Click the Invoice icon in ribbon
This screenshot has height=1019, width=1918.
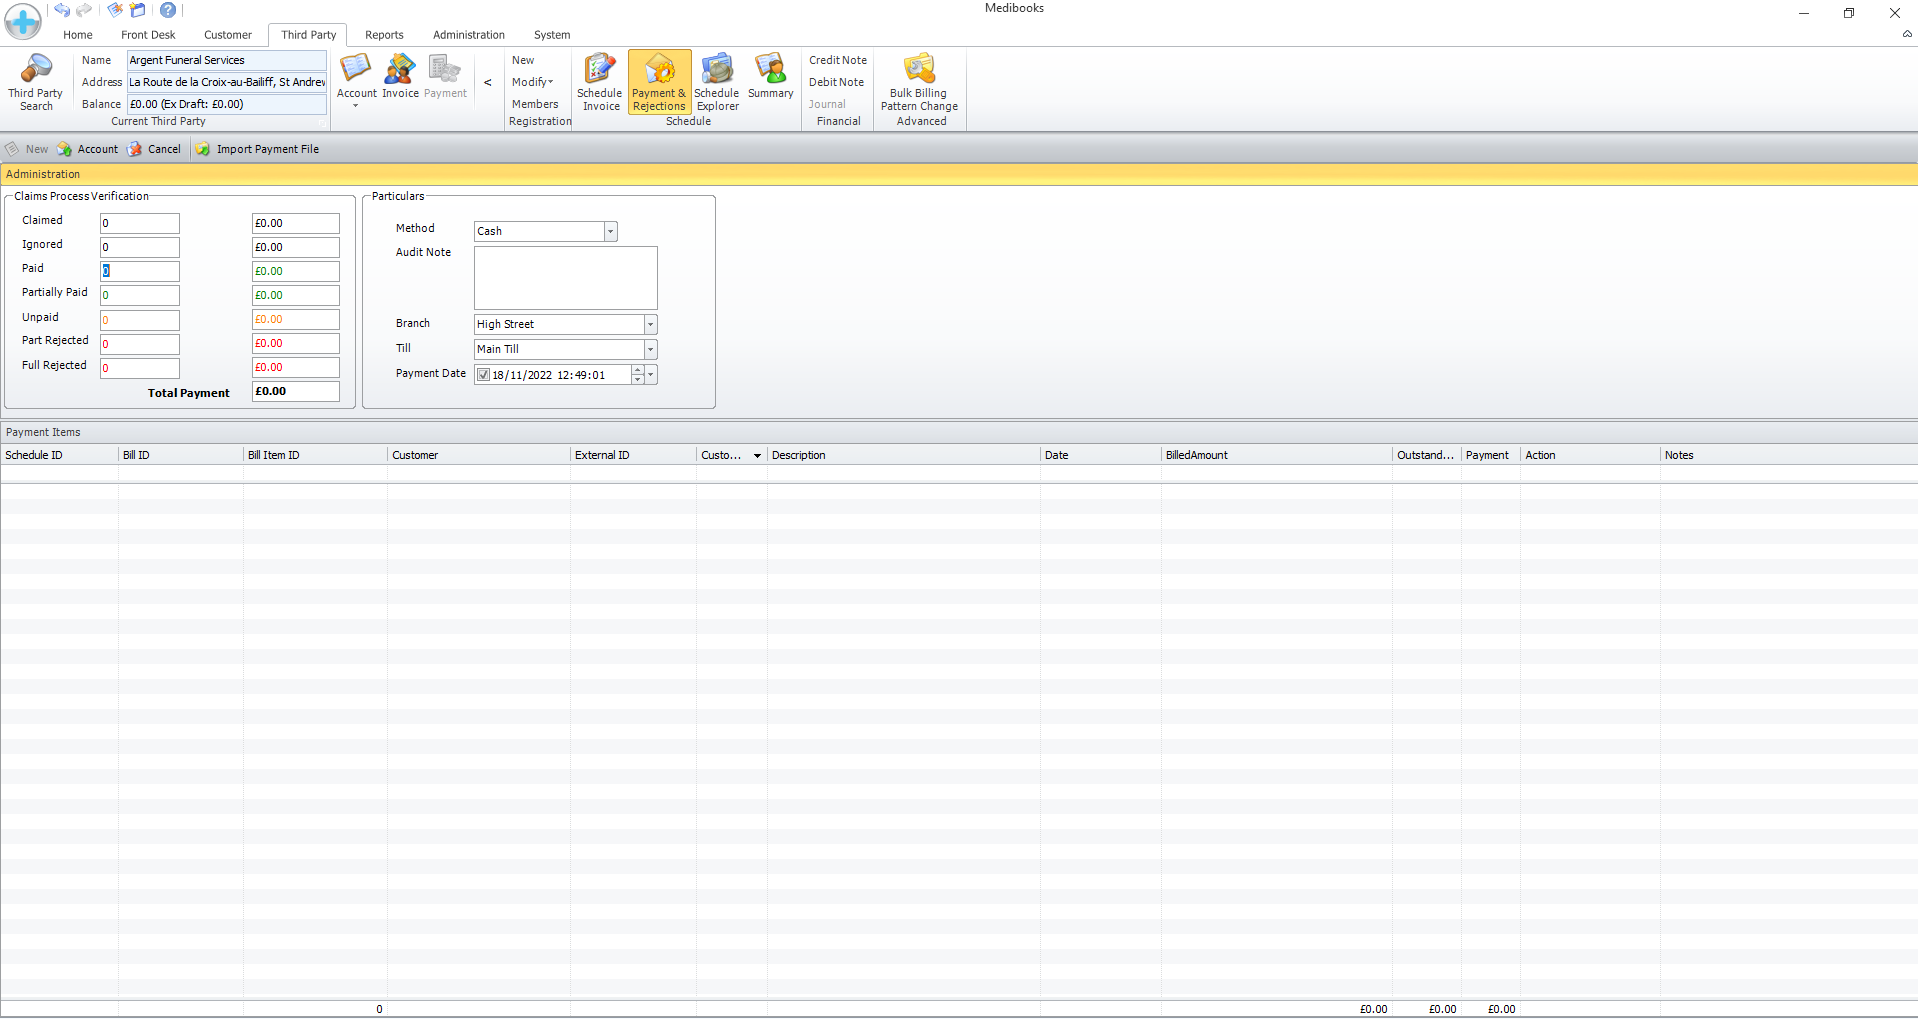point(400,76)
